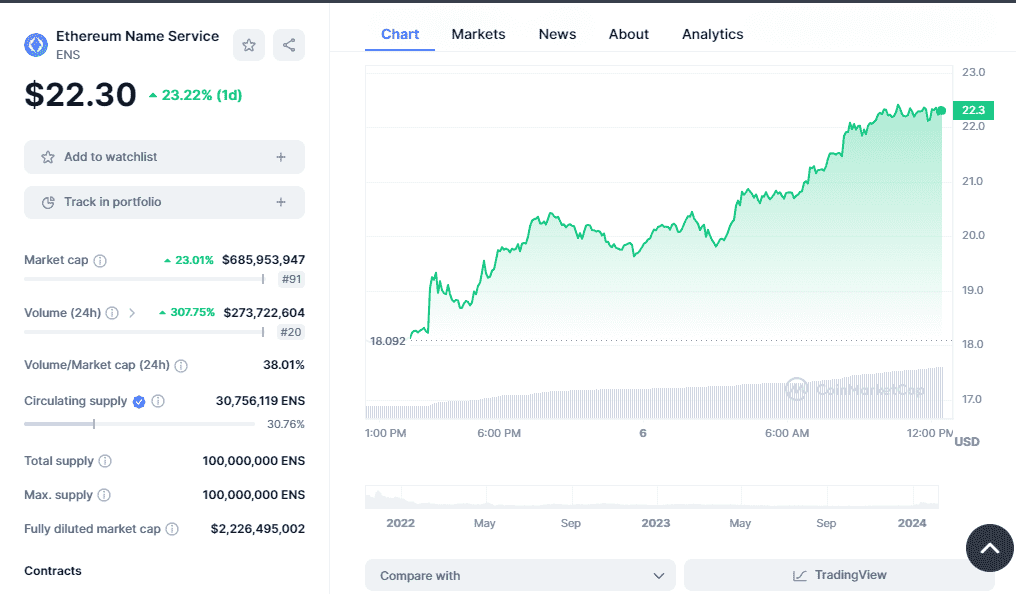Expand the Compare with dropdown
1016x594 pixels.
(x=520, y=575)
